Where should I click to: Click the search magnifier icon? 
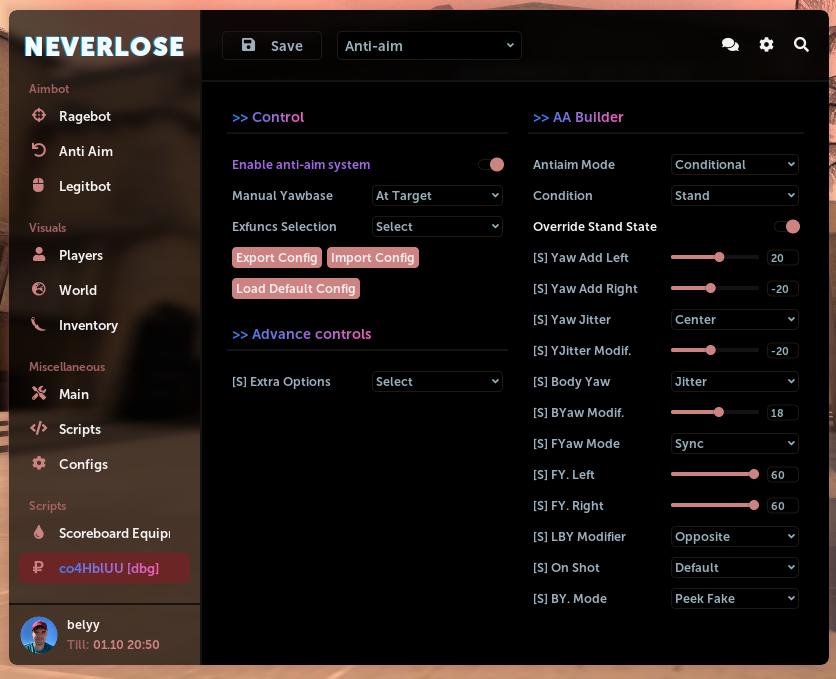point(801,45)
